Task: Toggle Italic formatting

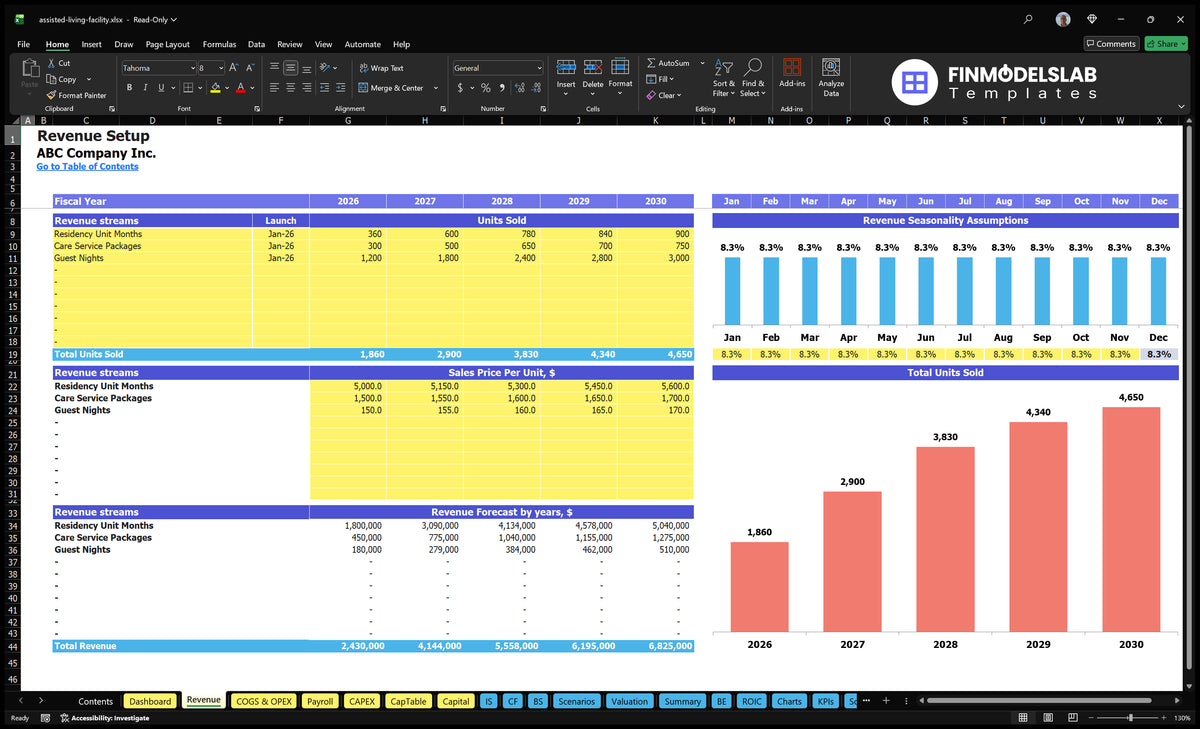Action: pyautogui.click(x=144, y=88)
